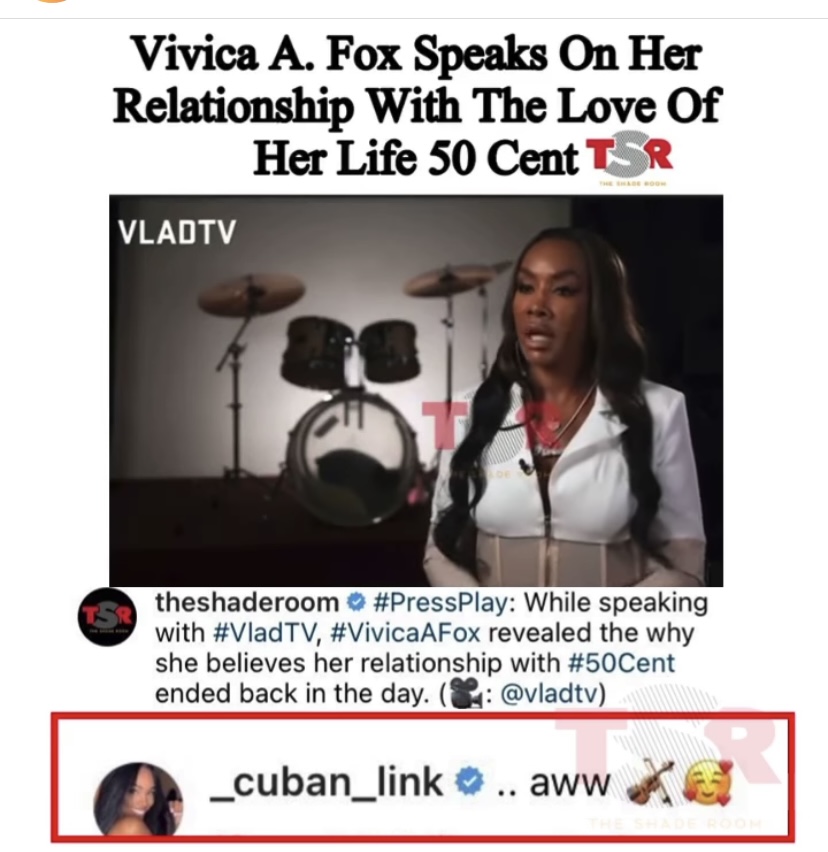Click theshaderoom username

point(247,603)
